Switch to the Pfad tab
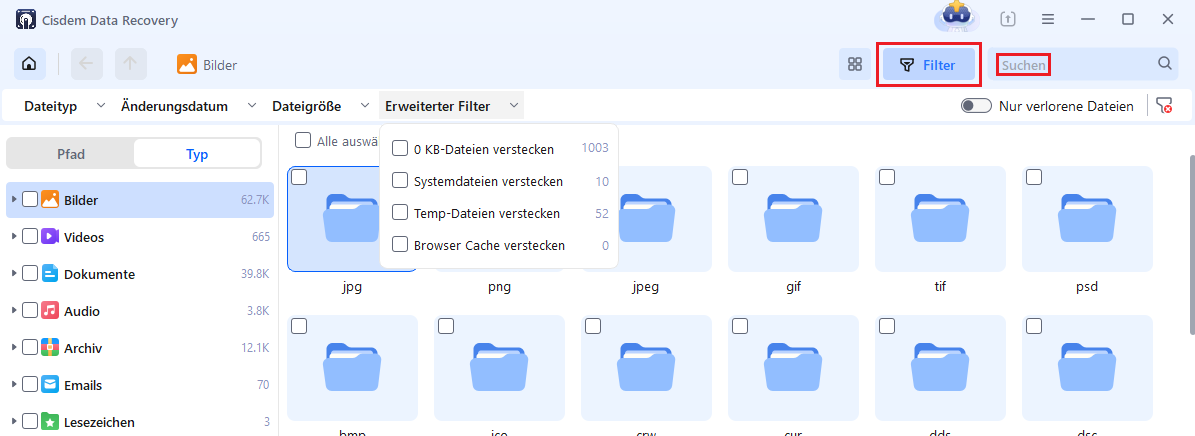The height and width of the screenshot is (436, 1195). (x=71, y=154)
